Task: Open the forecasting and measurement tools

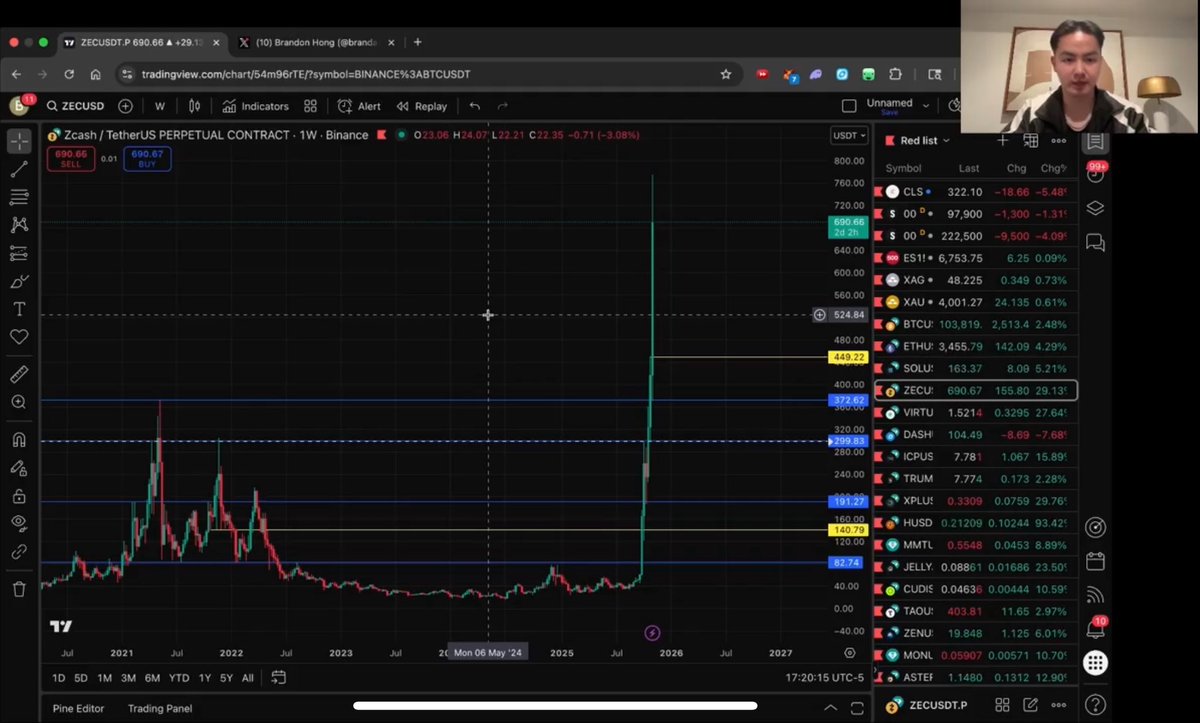Action: [x=19, y=253]
